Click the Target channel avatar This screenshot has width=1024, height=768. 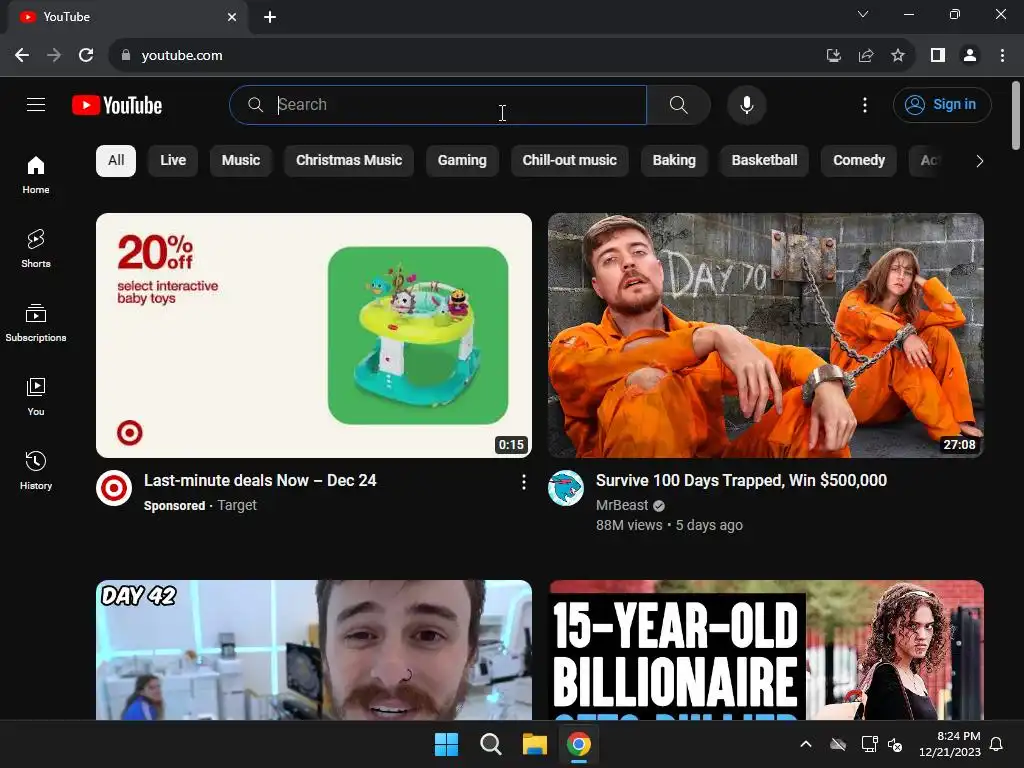114,488
